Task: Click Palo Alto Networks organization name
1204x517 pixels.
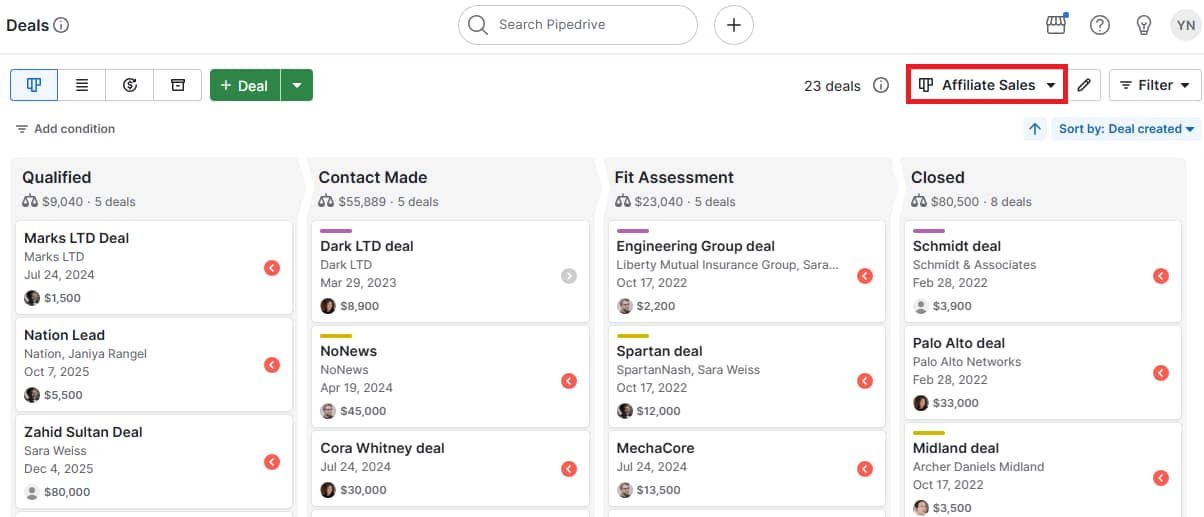Action: (967, 362)
